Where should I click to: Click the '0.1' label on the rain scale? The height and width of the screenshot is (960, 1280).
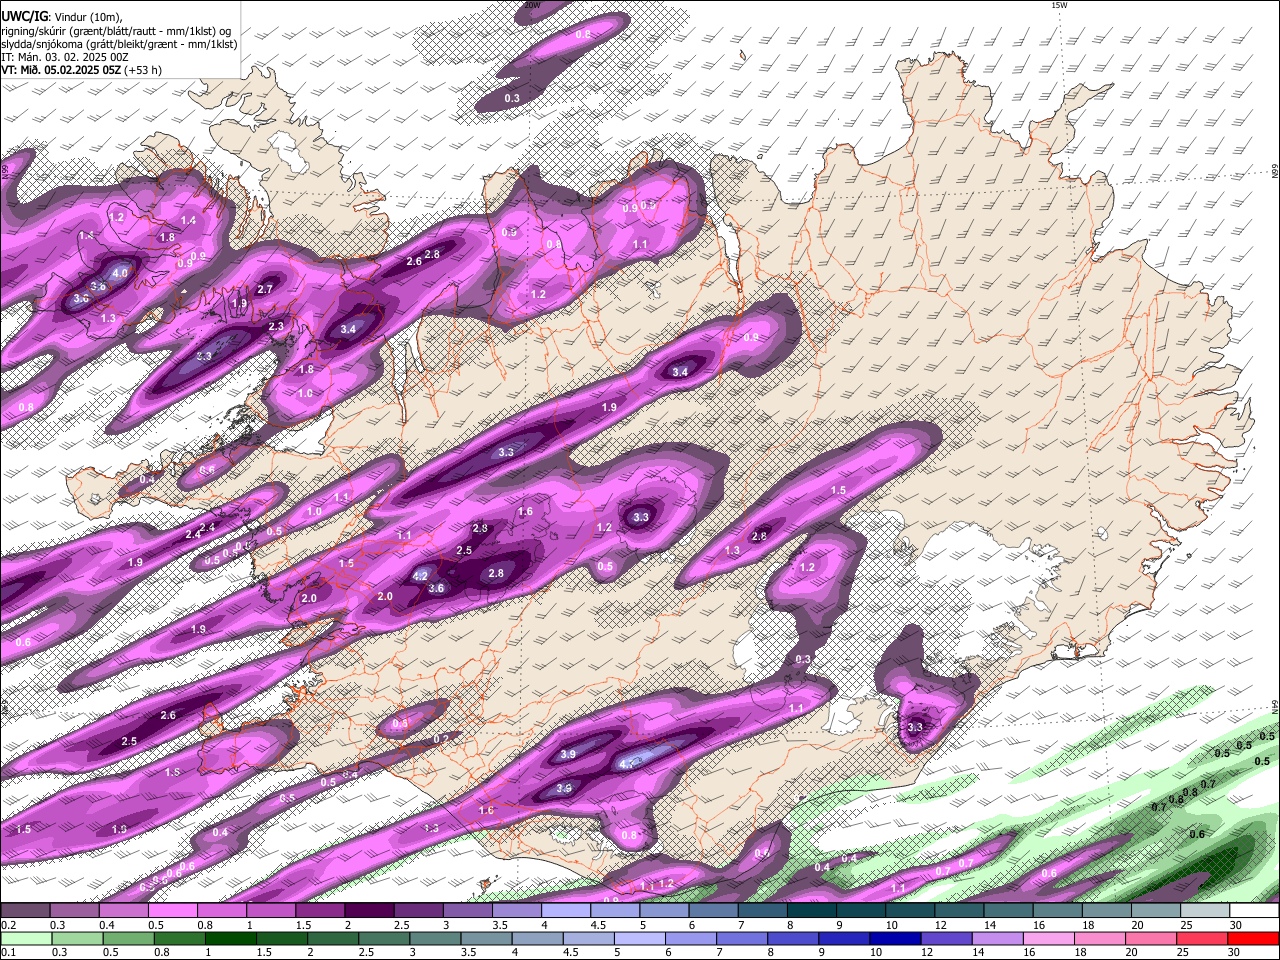(x=8, y=953)
